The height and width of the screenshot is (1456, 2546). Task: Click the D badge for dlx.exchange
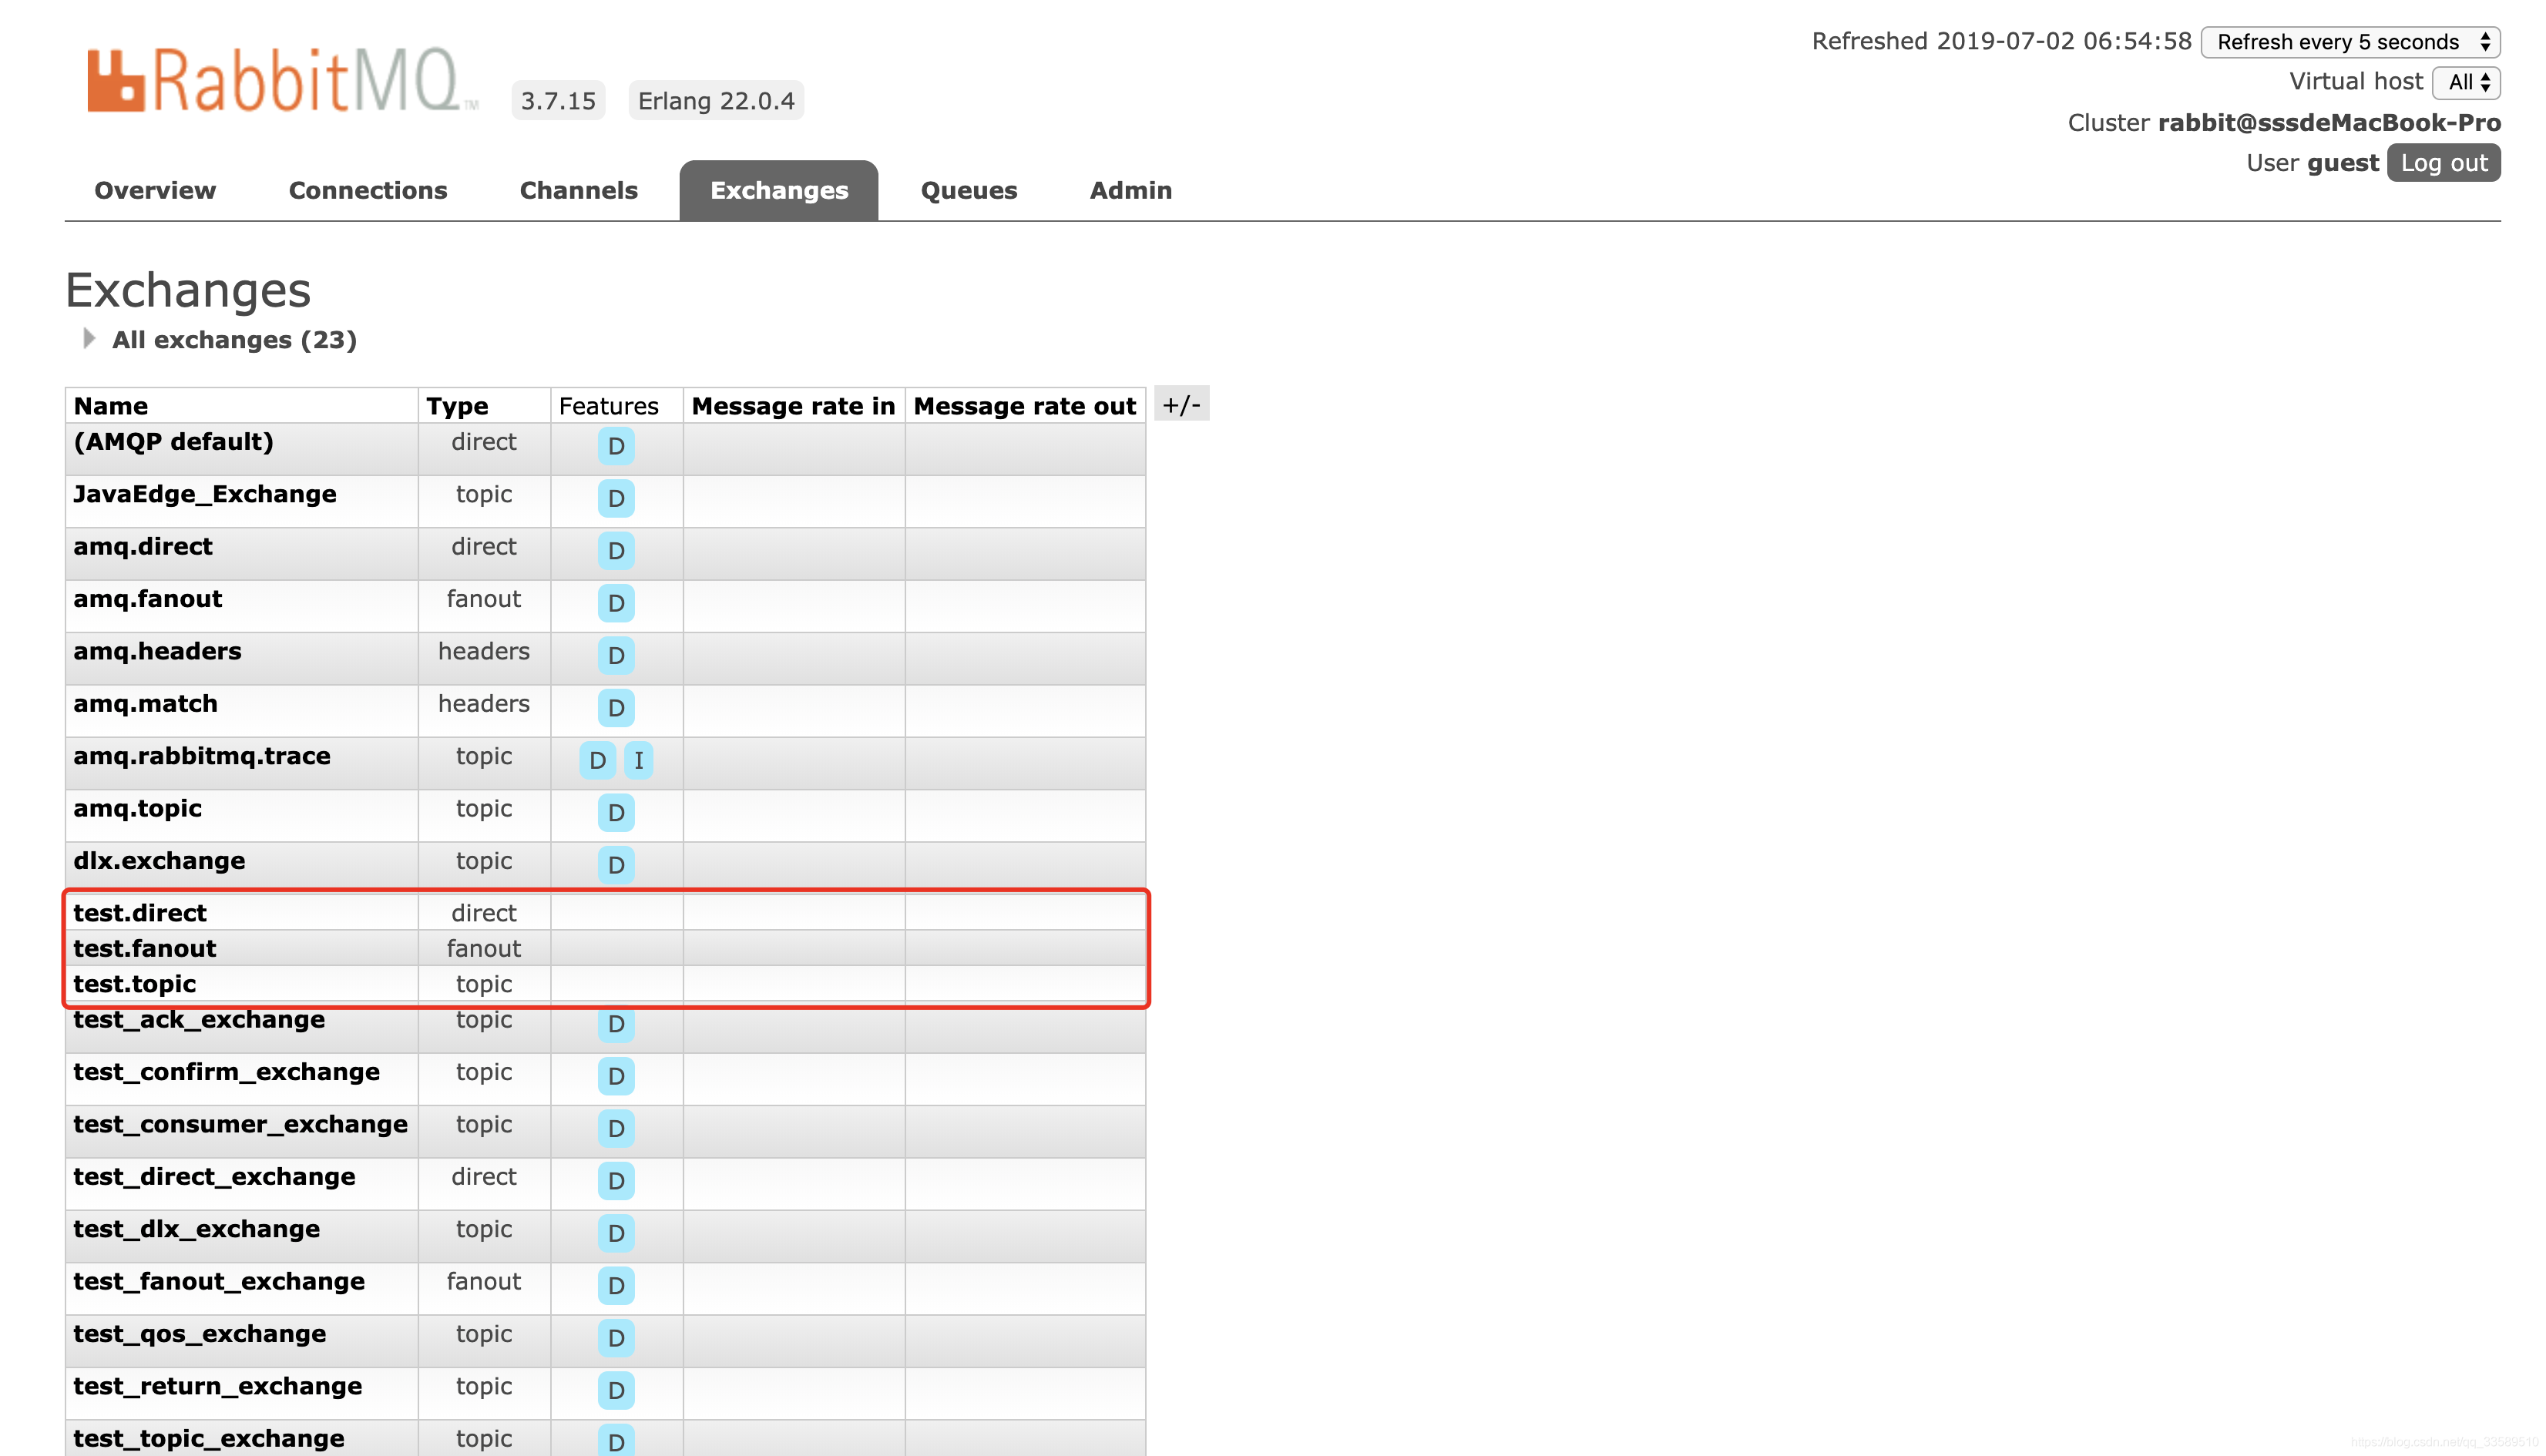pos(615,865)
